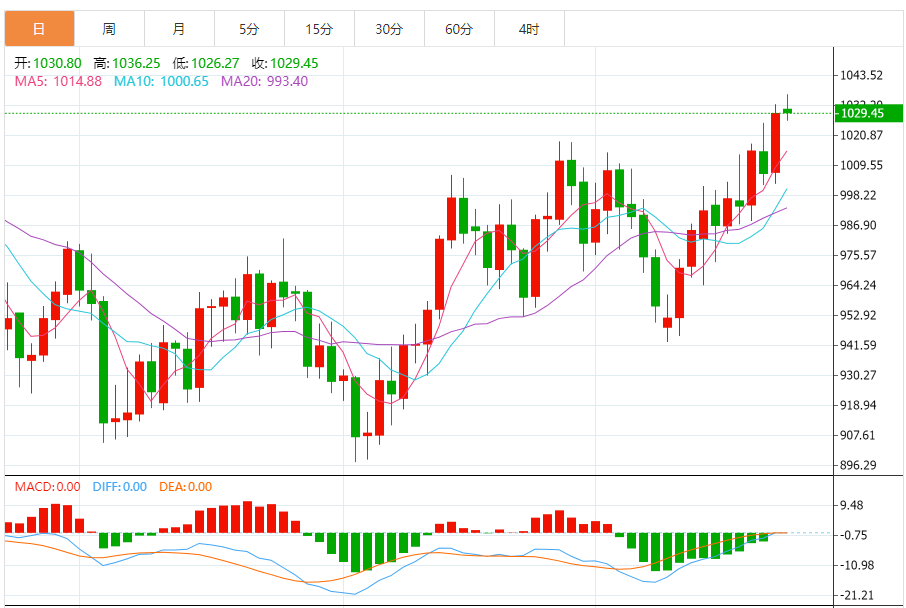
Task: Click the latest small green candlestick at 1029.45
Action: [x=787, y=110]
